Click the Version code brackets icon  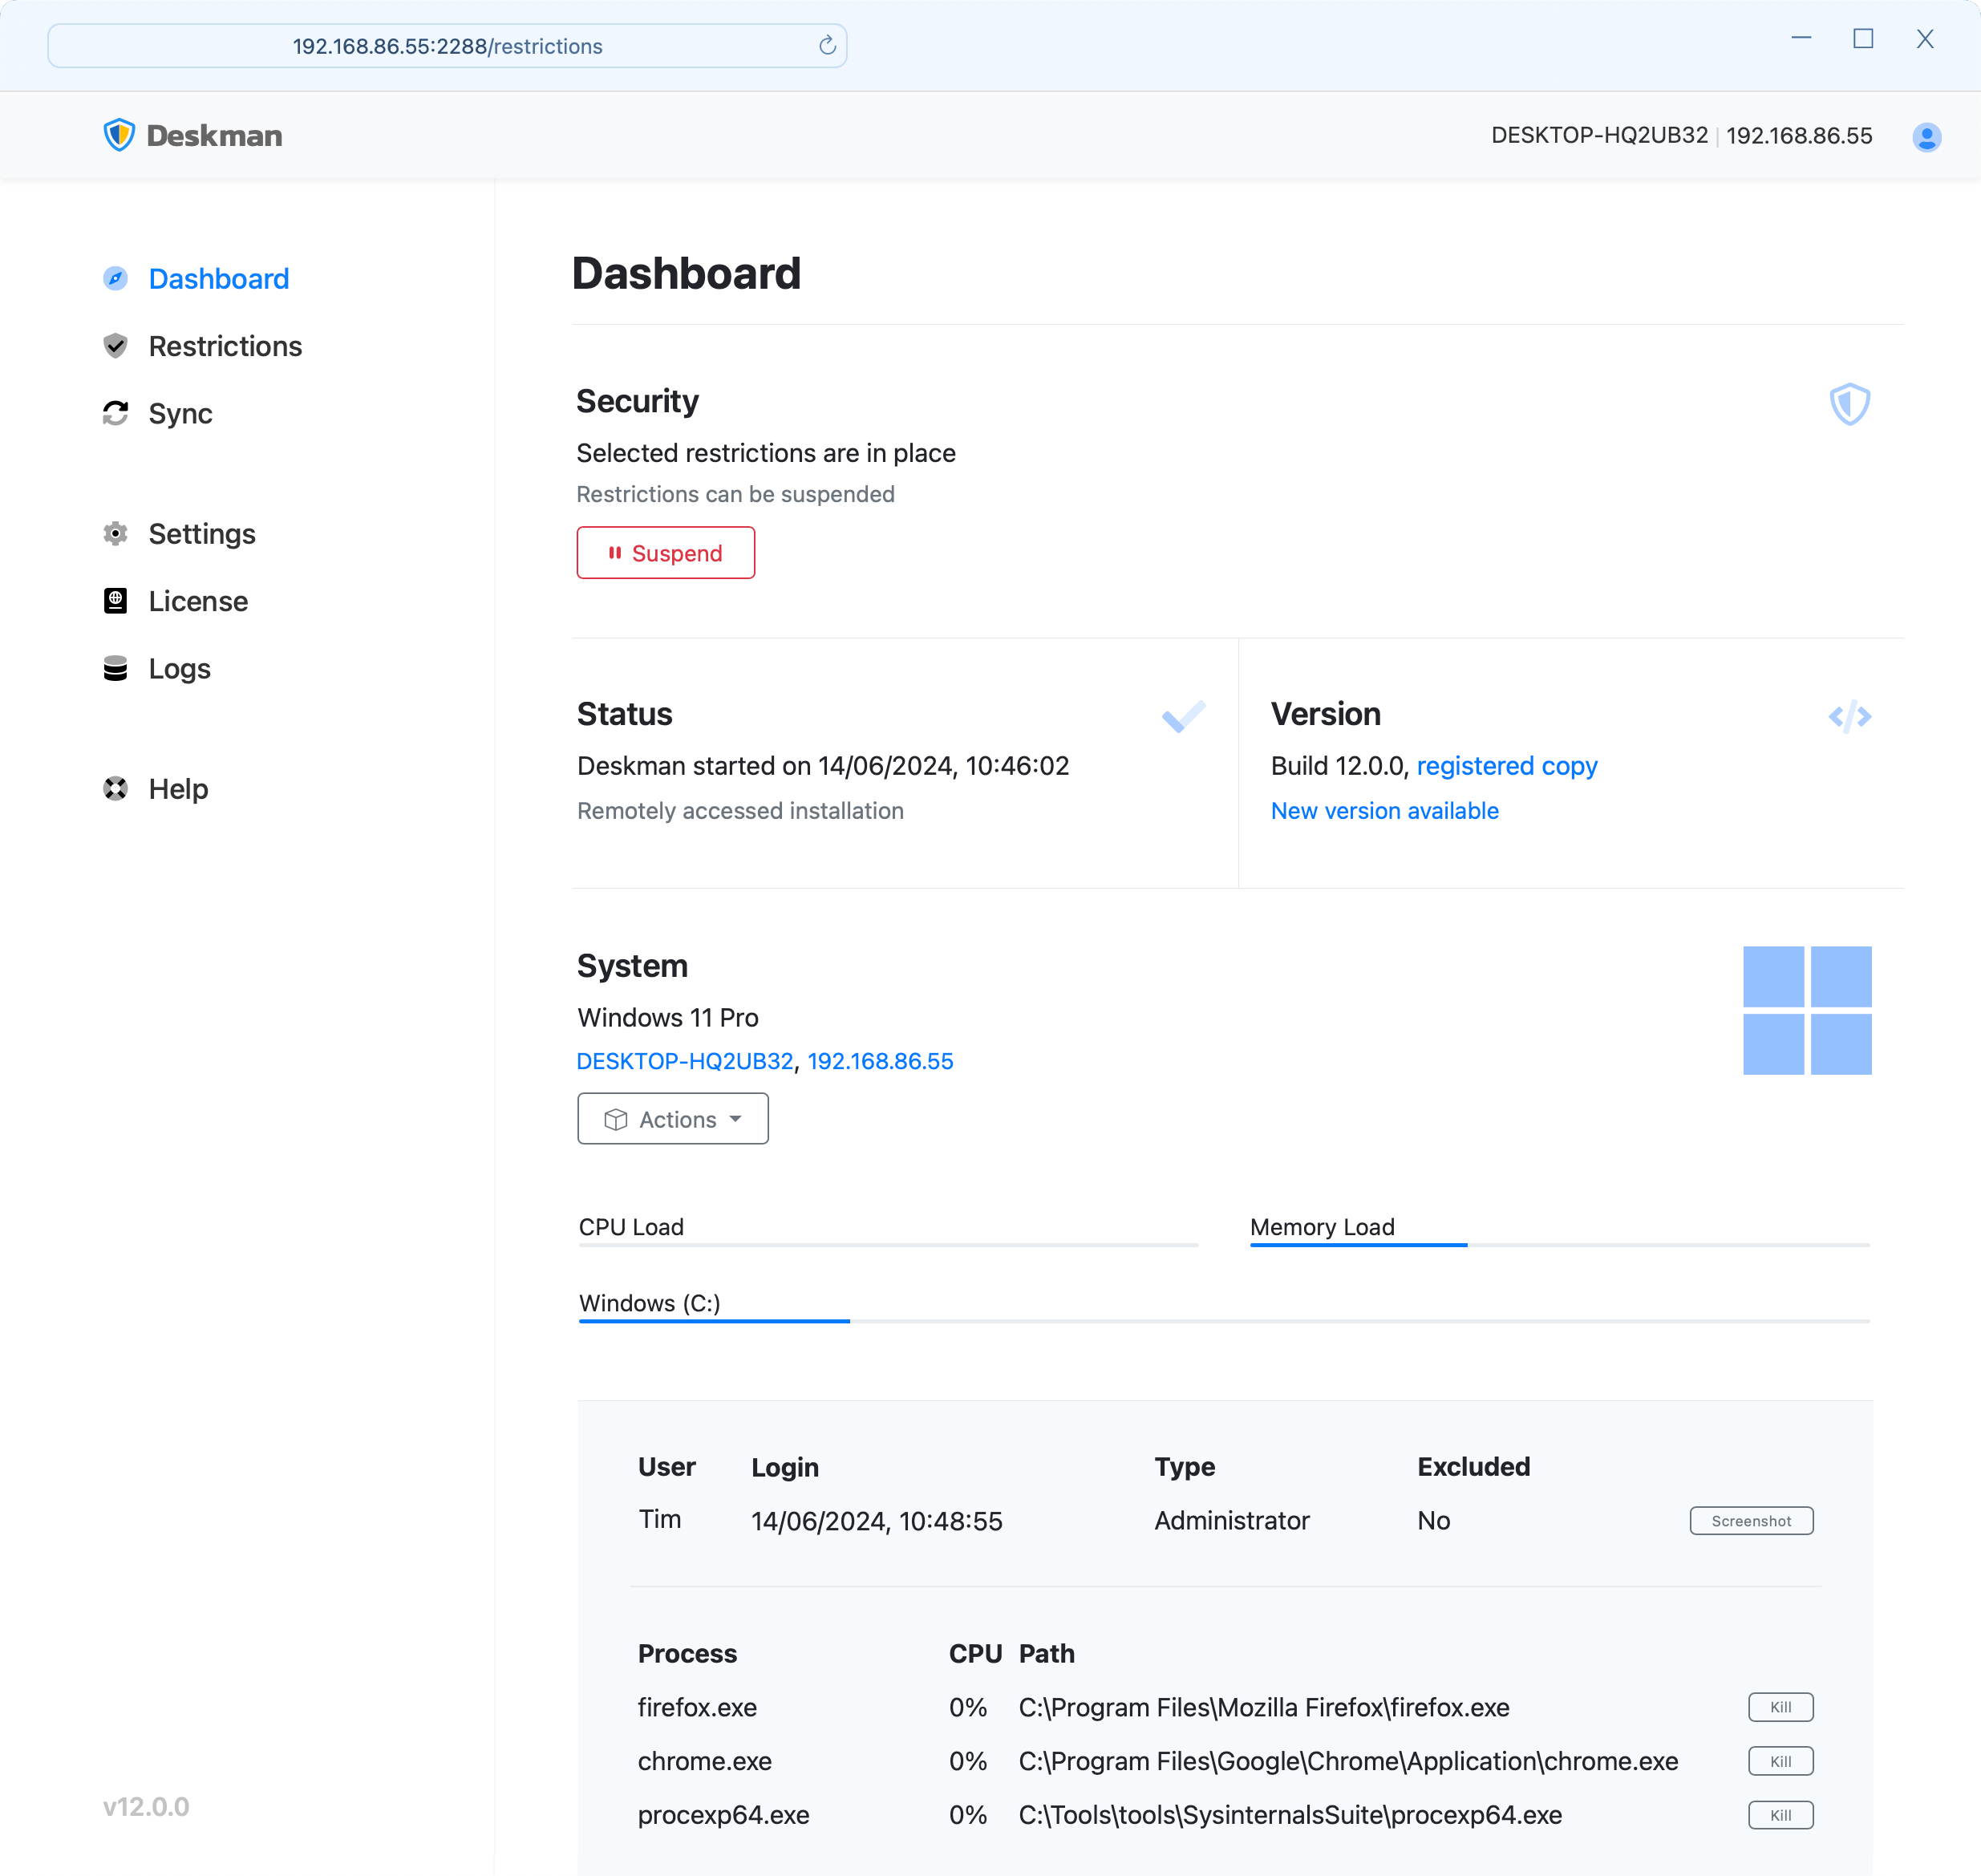pyautogui.click(x=1849, y=716)
